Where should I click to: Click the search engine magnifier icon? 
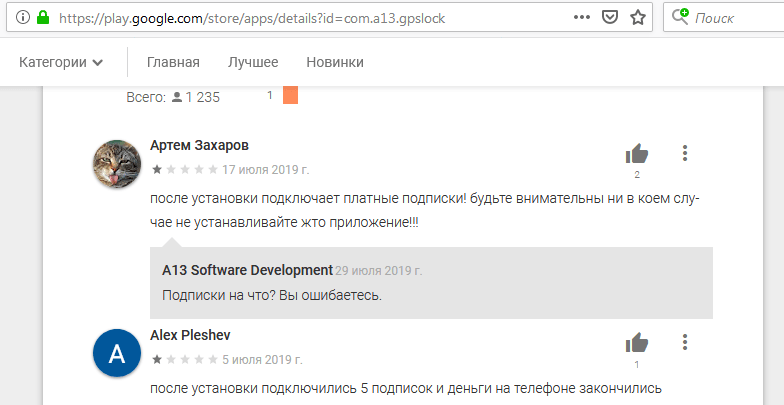pyautogui.click(x=680, y=18)
